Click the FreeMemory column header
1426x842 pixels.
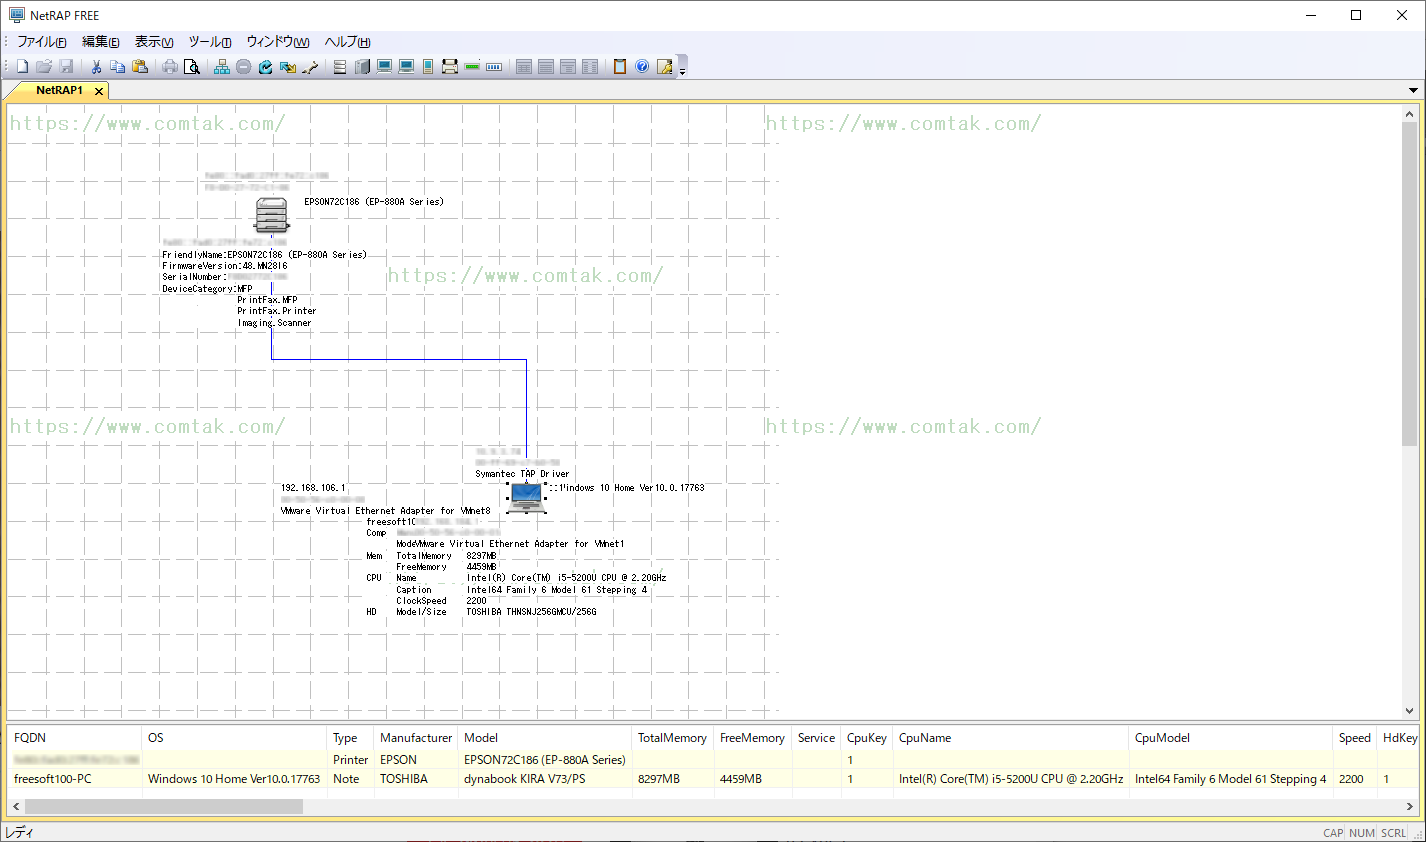[x=752, y=738]
